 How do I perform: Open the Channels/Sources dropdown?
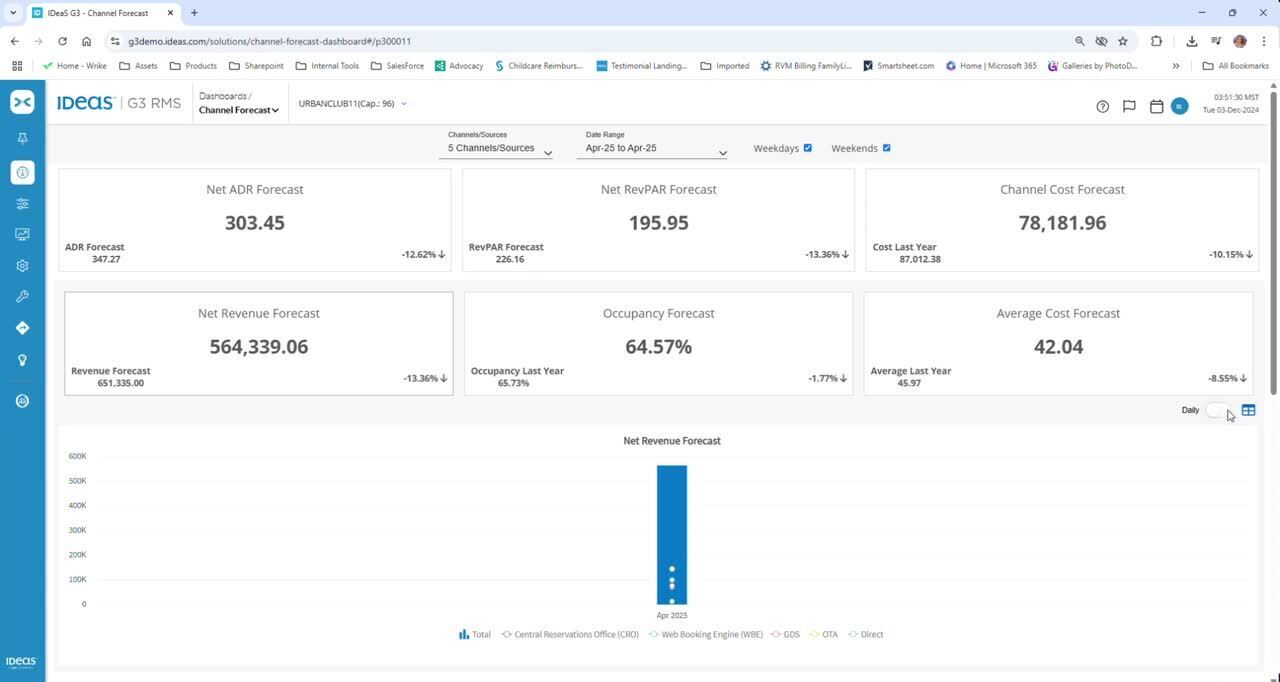[500, 148]
